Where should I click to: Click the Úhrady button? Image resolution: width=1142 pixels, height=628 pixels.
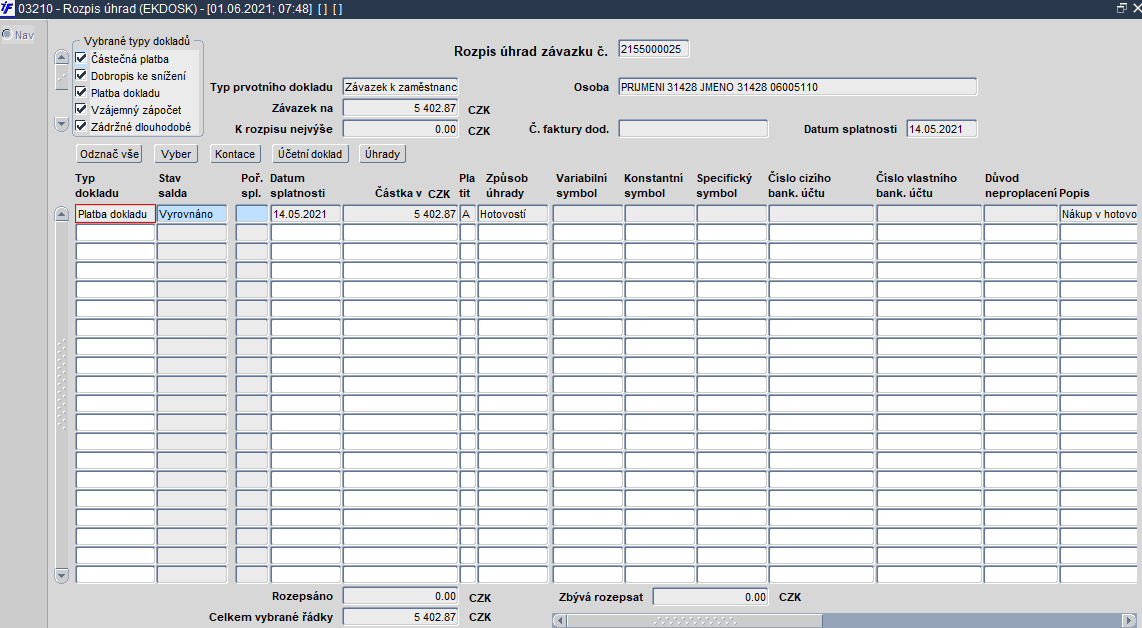coord(382,154)
